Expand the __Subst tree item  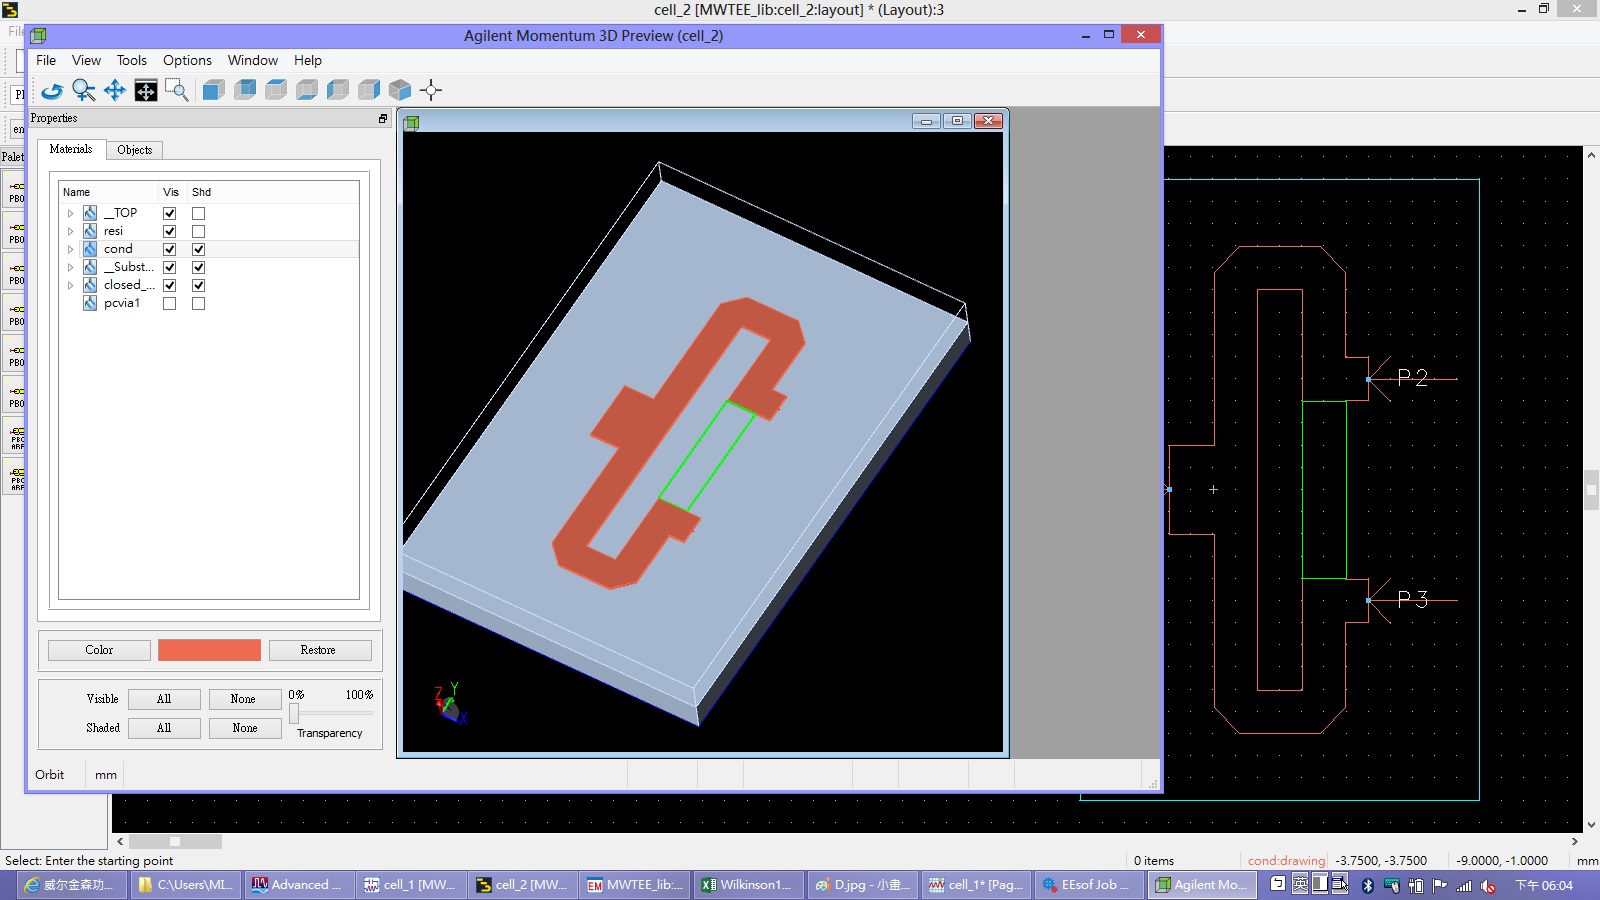(70, 267)
